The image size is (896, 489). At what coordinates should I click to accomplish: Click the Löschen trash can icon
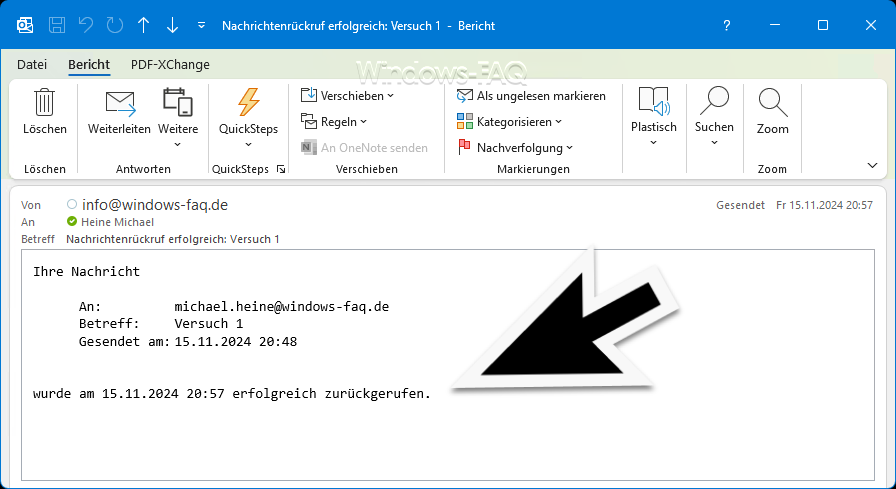point(45,102)
